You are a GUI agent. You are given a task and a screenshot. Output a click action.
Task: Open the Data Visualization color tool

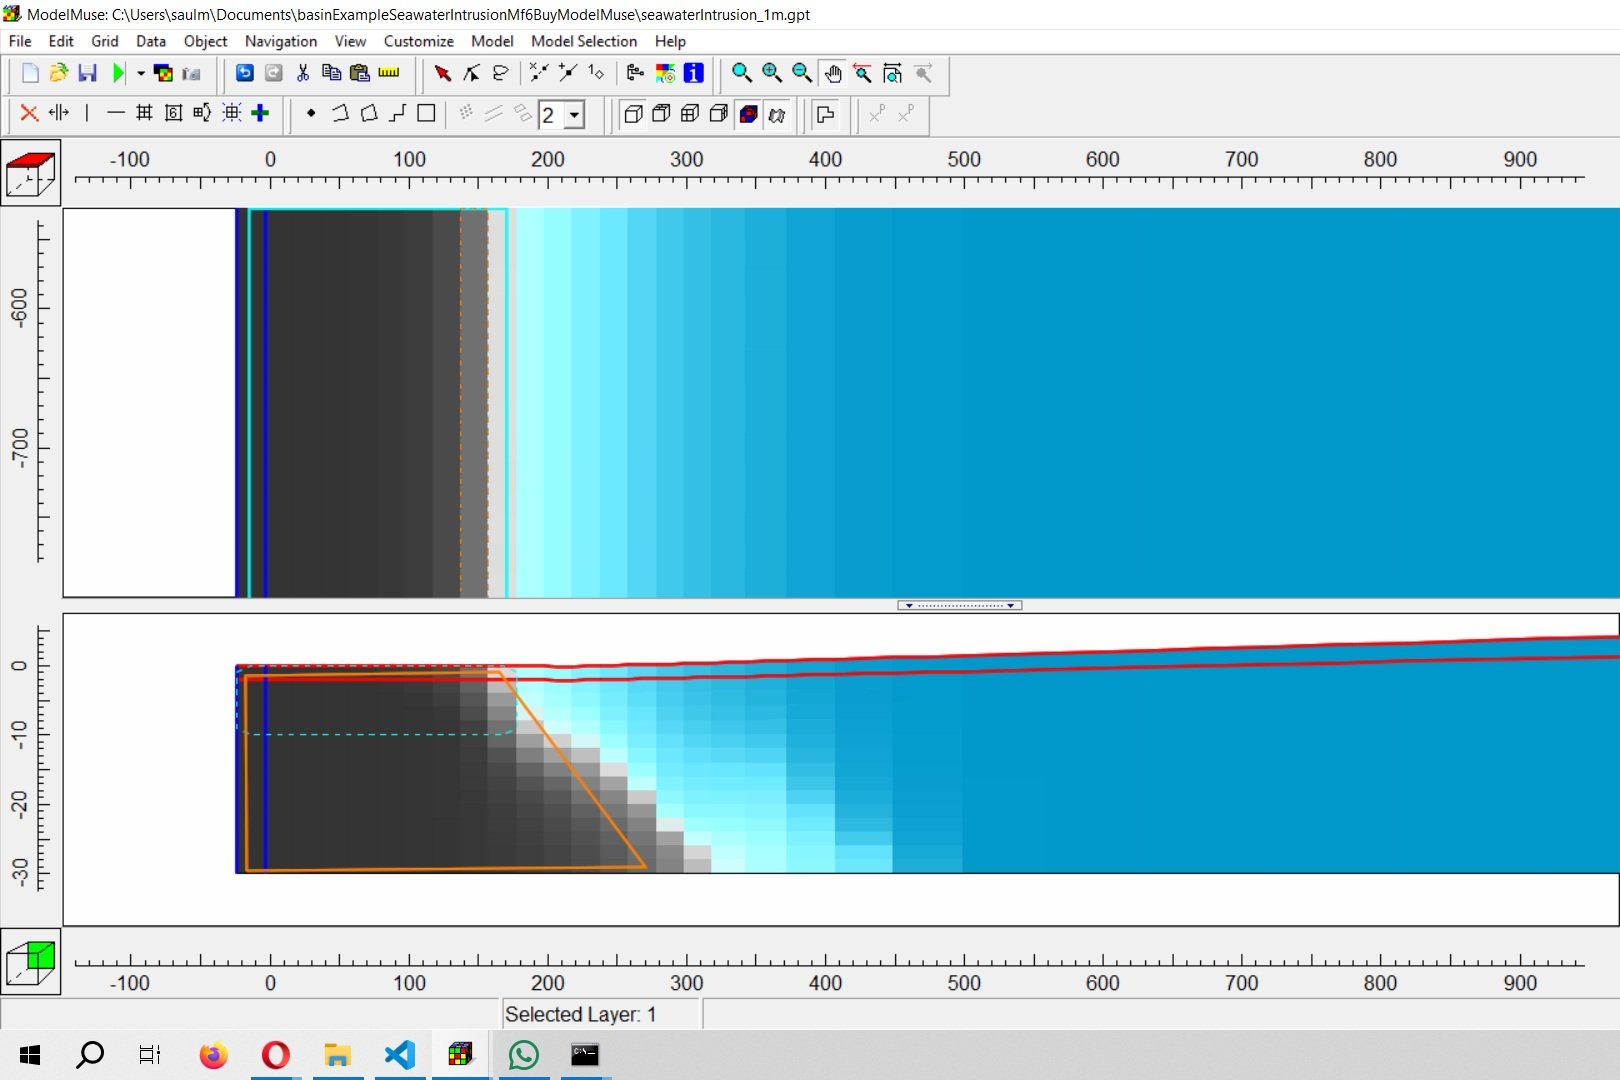(x=163, y=73)
